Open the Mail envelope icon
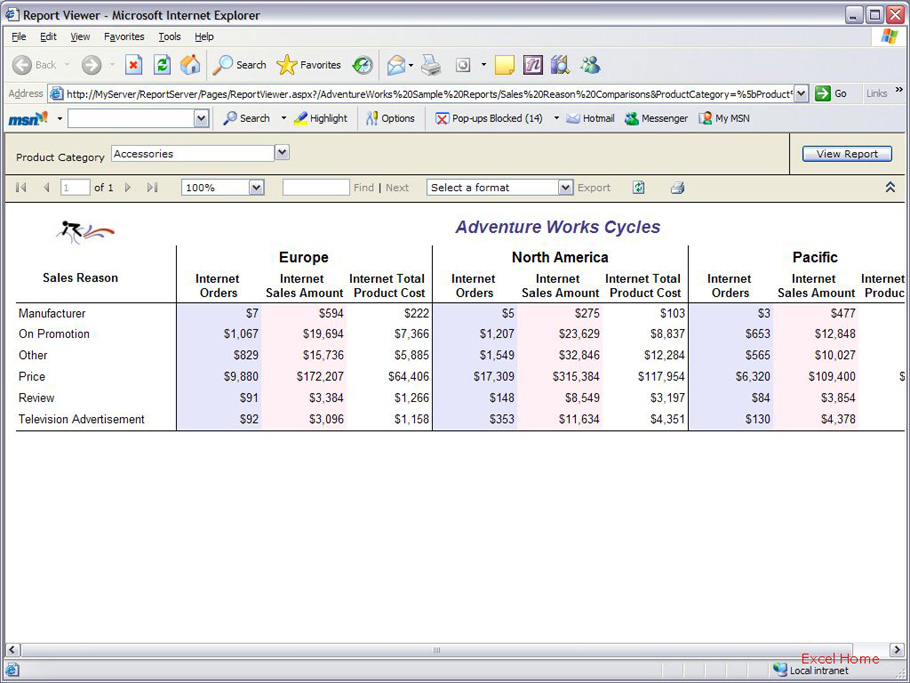The height and width of the screenshot is (683, 910). click(396, 65)
